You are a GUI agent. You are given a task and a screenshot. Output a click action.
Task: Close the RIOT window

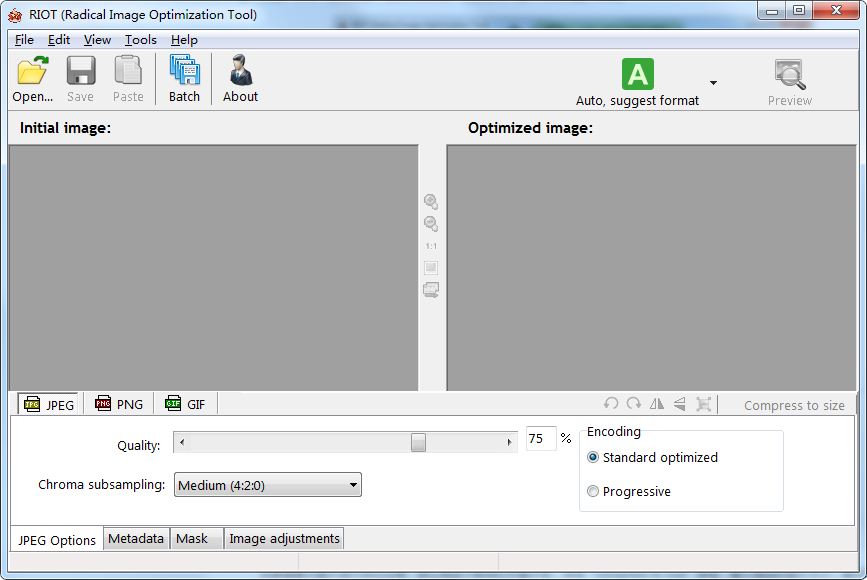[837, 11]
